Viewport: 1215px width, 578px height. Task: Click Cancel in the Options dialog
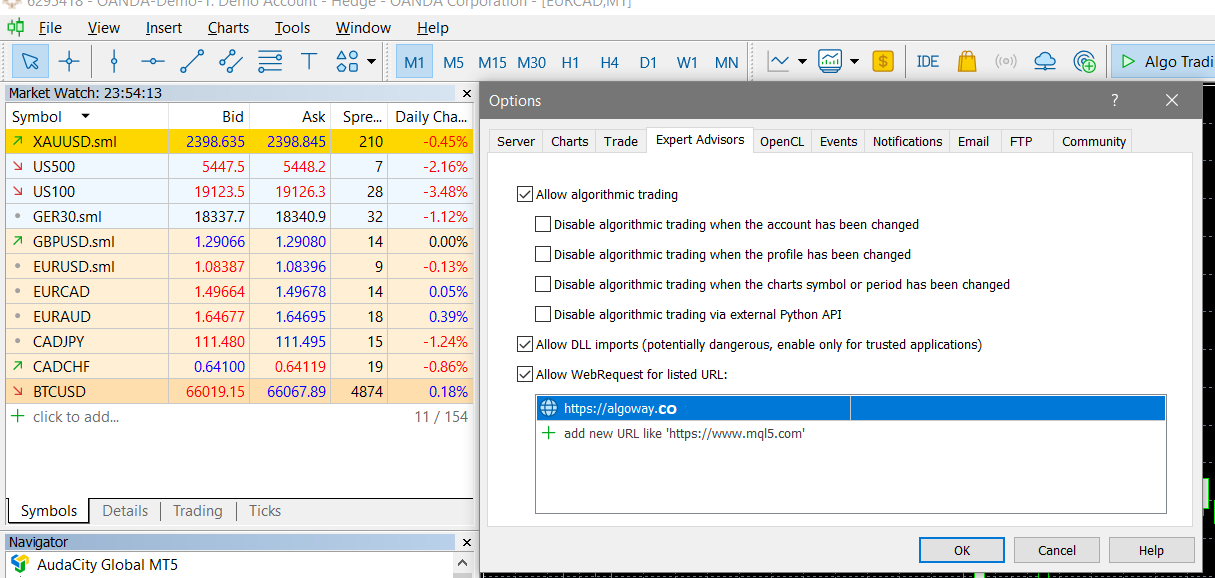[1057, 550]
